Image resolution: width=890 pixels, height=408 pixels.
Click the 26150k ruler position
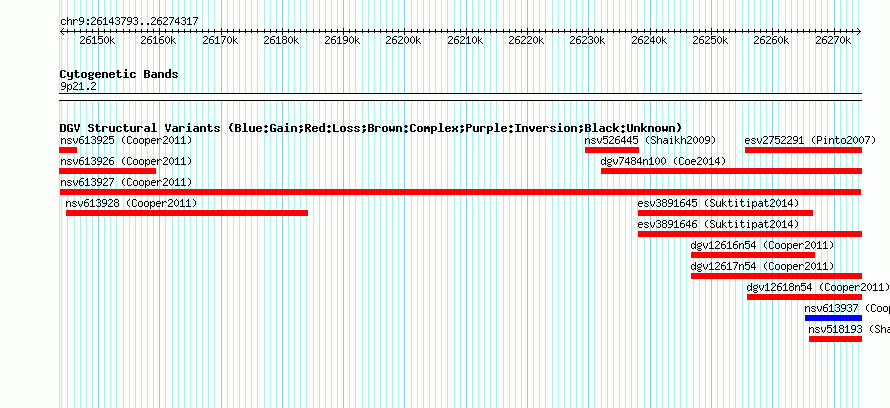coord(97,40)
